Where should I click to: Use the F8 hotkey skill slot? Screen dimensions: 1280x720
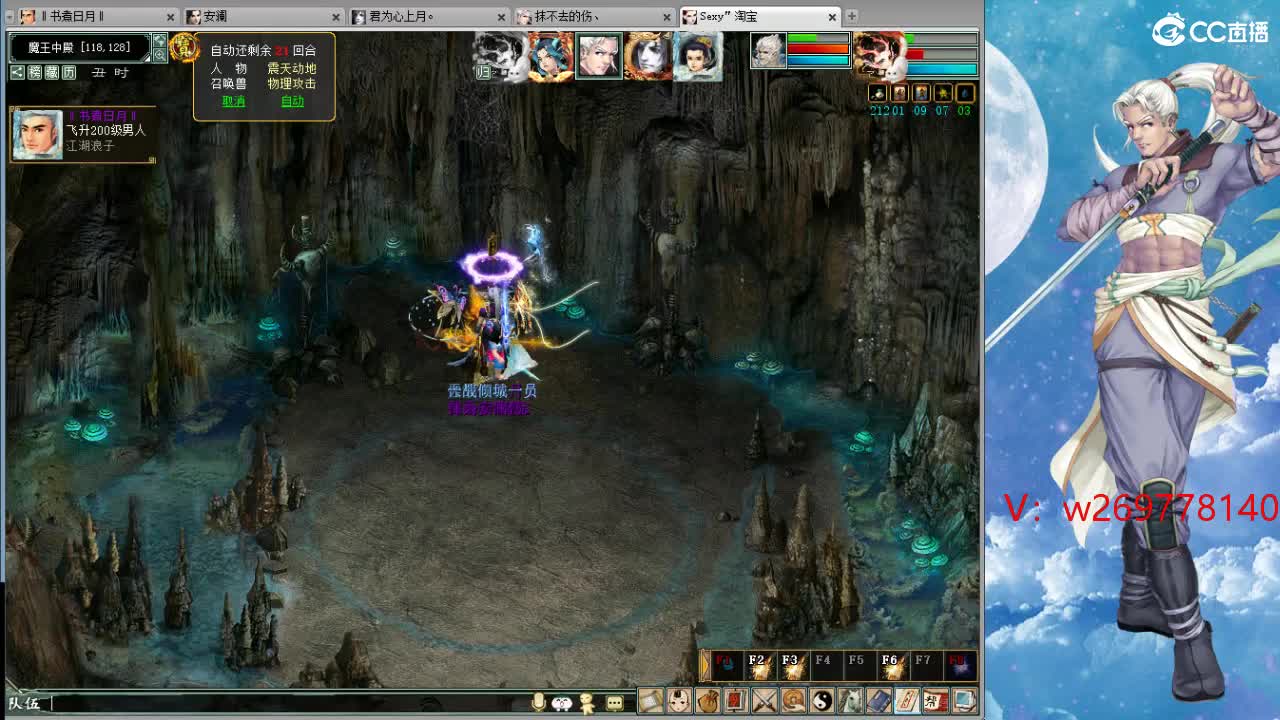coord(958,665)
